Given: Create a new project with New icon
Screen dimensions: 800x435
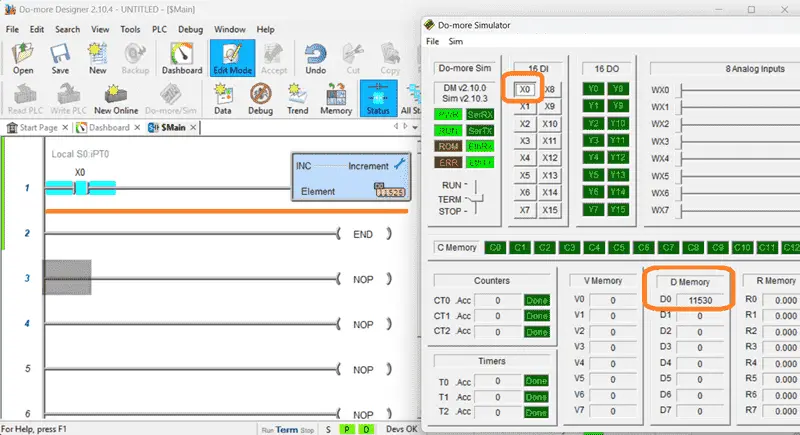Looking at the screenshot, I should pyautogui.click(x=97, y=59).
